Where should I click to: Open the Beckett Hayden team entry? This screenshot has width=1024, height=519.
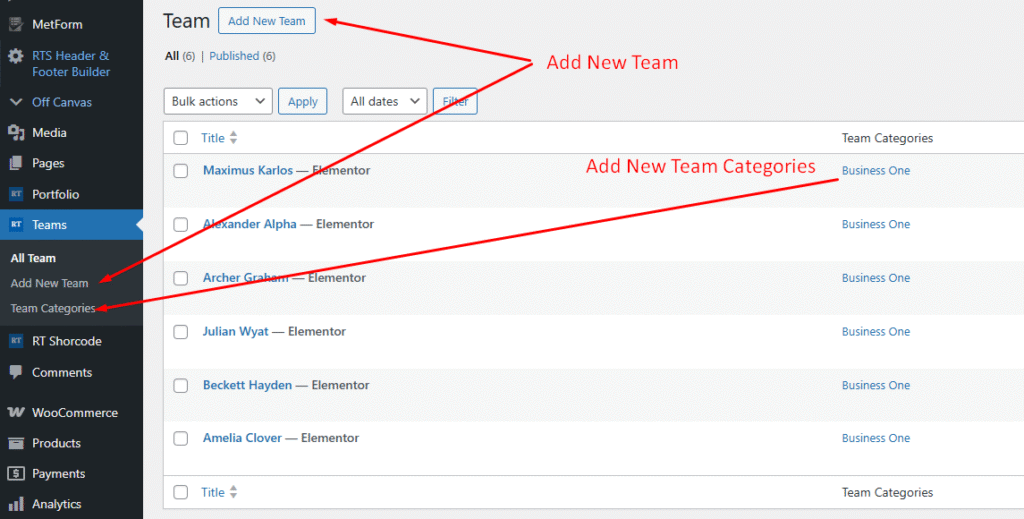247,385
